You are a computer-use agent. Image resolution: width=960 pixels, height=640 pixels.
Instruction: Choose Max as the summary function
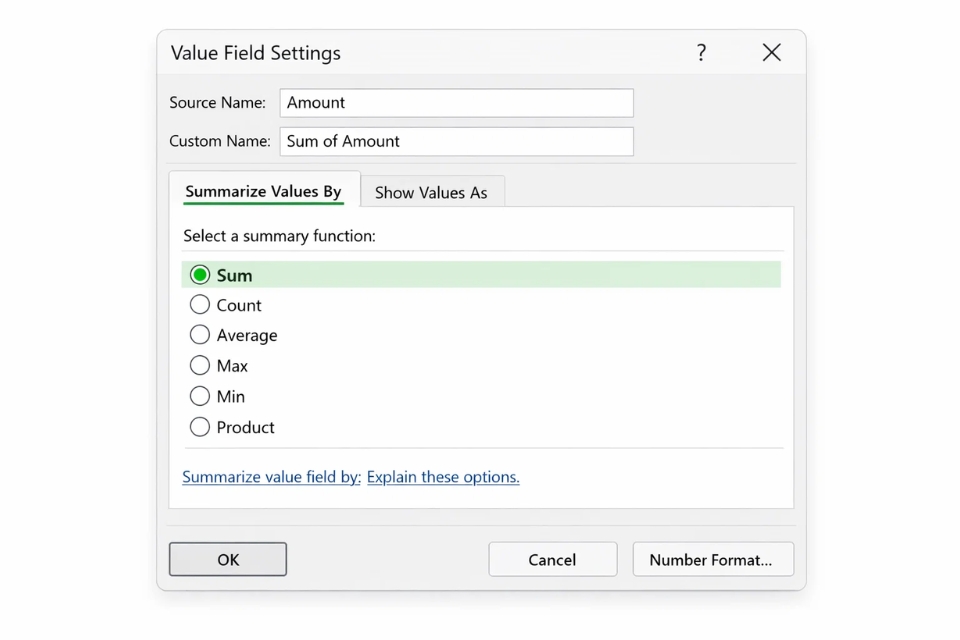200,366
